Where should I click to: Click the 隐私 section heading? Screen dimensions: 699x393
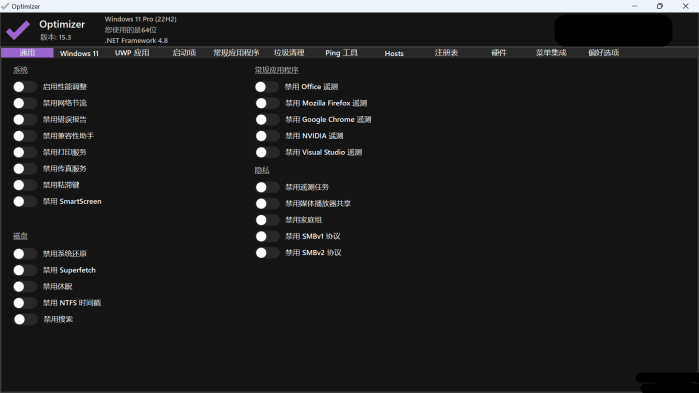262,170
